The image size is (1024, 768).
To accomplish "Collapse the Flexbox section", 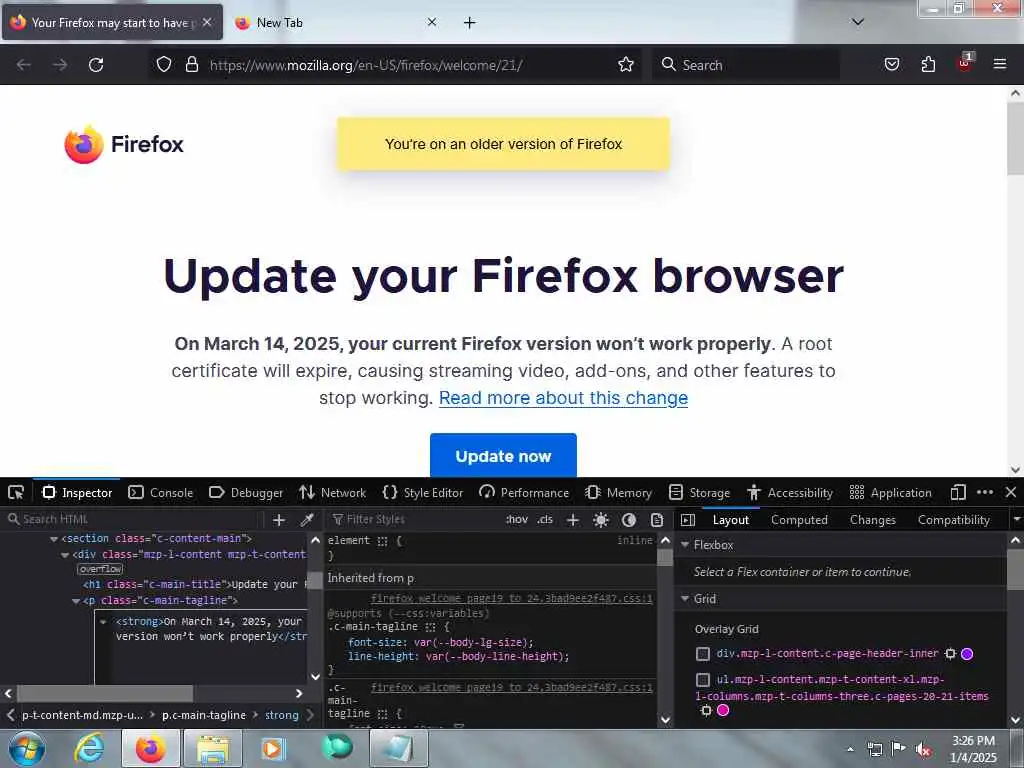I will coord(685,544).
